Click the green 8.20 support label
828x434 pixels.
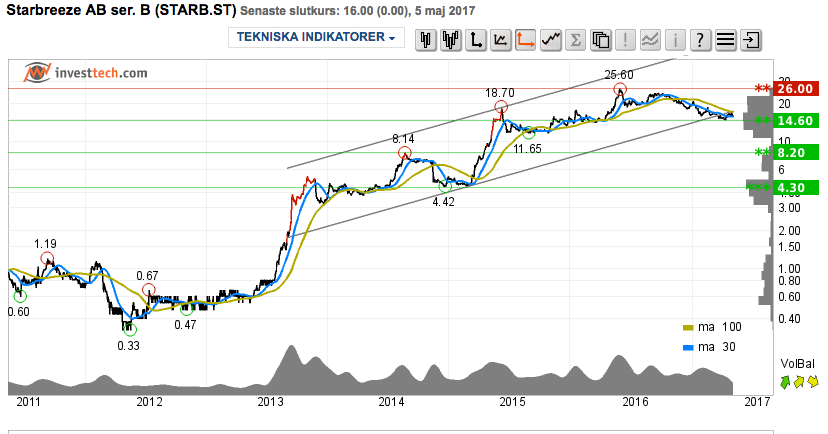(x=795, y=153)
